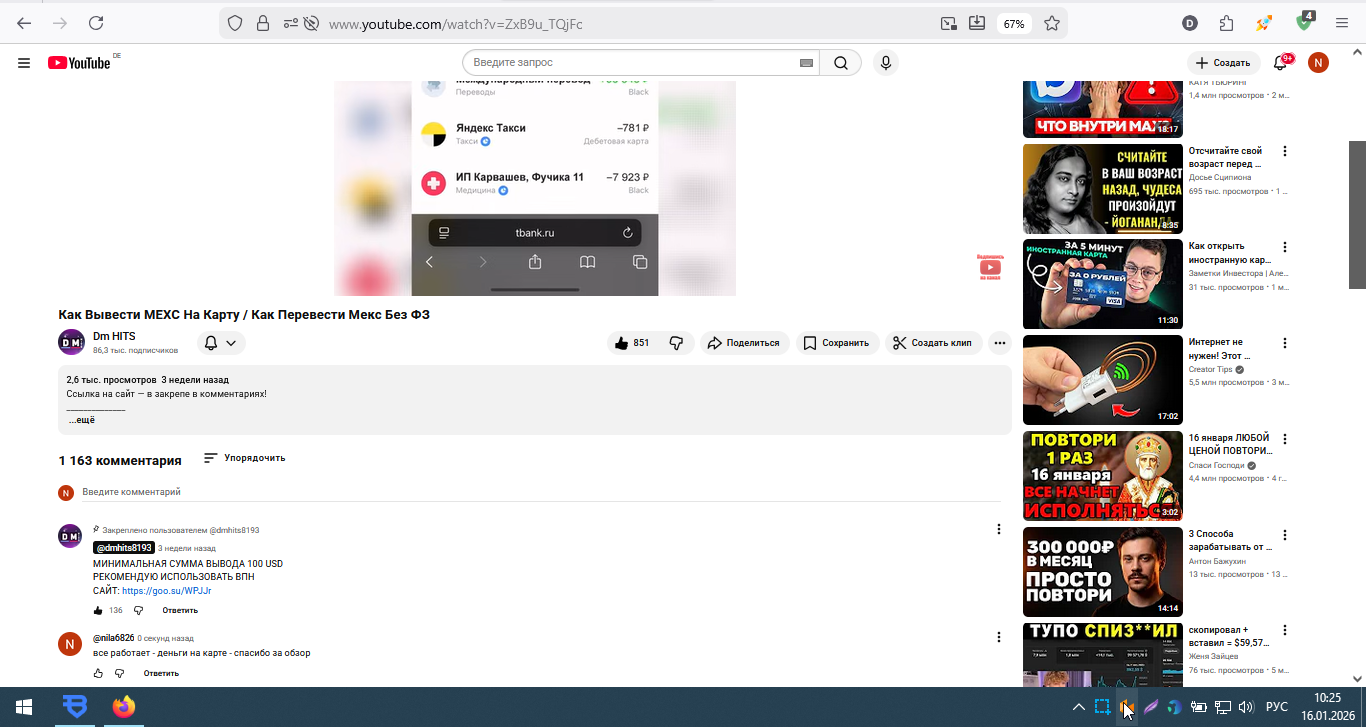The width and height of the screenshot is (1366, 727).
Task: Click the Создать клип button
Action: coord(934,343)
